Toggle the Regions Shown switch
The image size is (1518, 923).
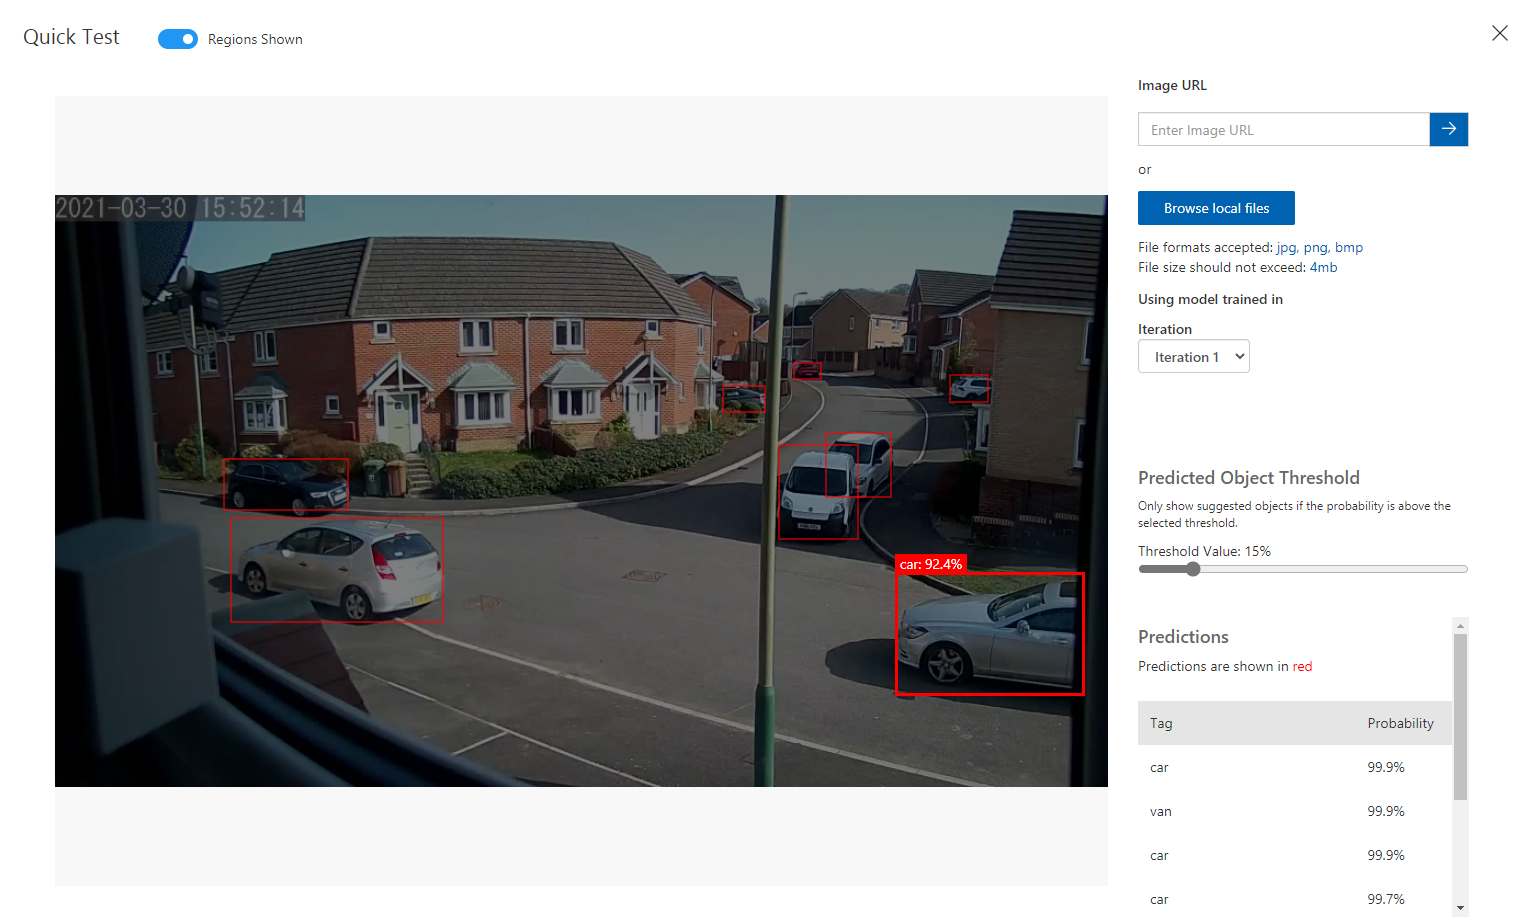178,39
